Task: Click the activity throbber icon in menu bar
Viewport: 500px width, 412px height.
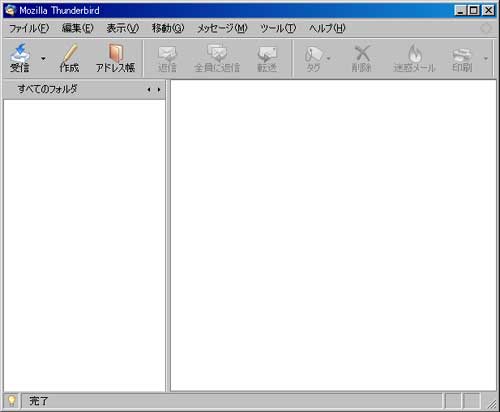Action: tap(486, 28)
